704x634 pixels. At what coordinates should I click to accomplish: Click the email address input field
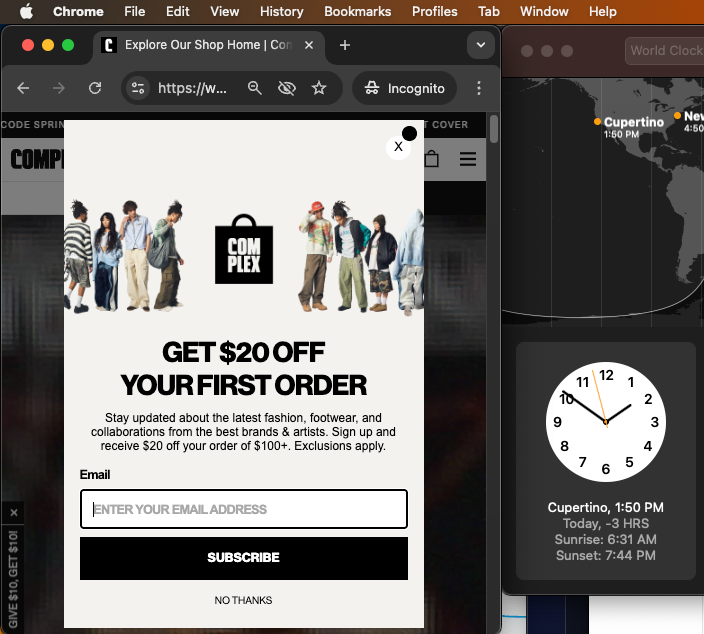coord(244,509)
